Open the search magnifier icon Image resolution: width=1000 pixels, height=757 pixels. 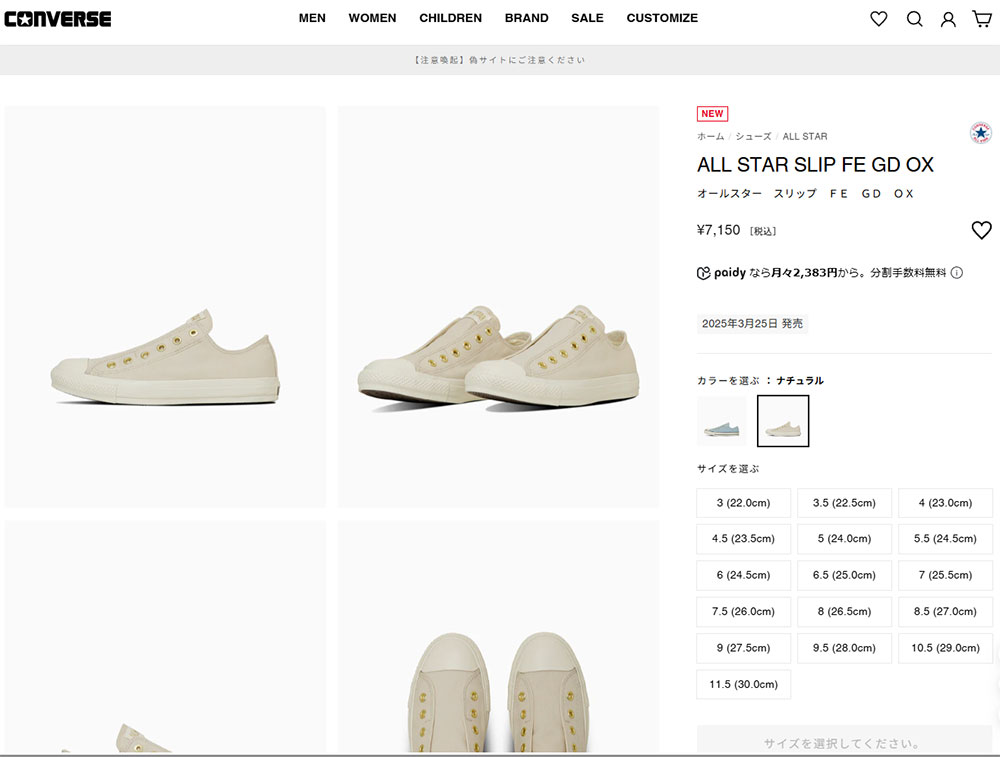pyautogui.click(x=914, y=18)
